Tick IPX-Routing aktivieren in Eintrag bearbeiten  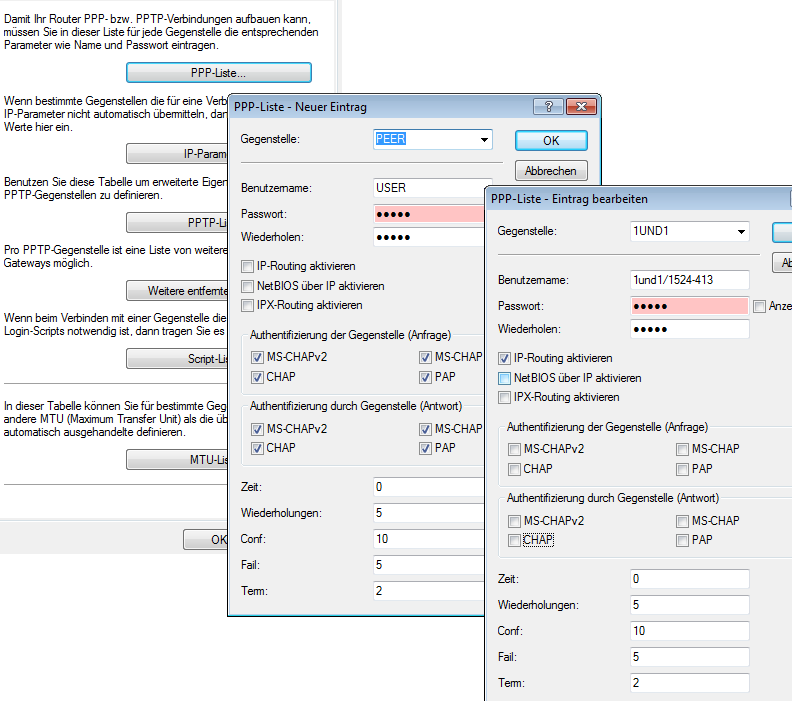tap(504, 398)
